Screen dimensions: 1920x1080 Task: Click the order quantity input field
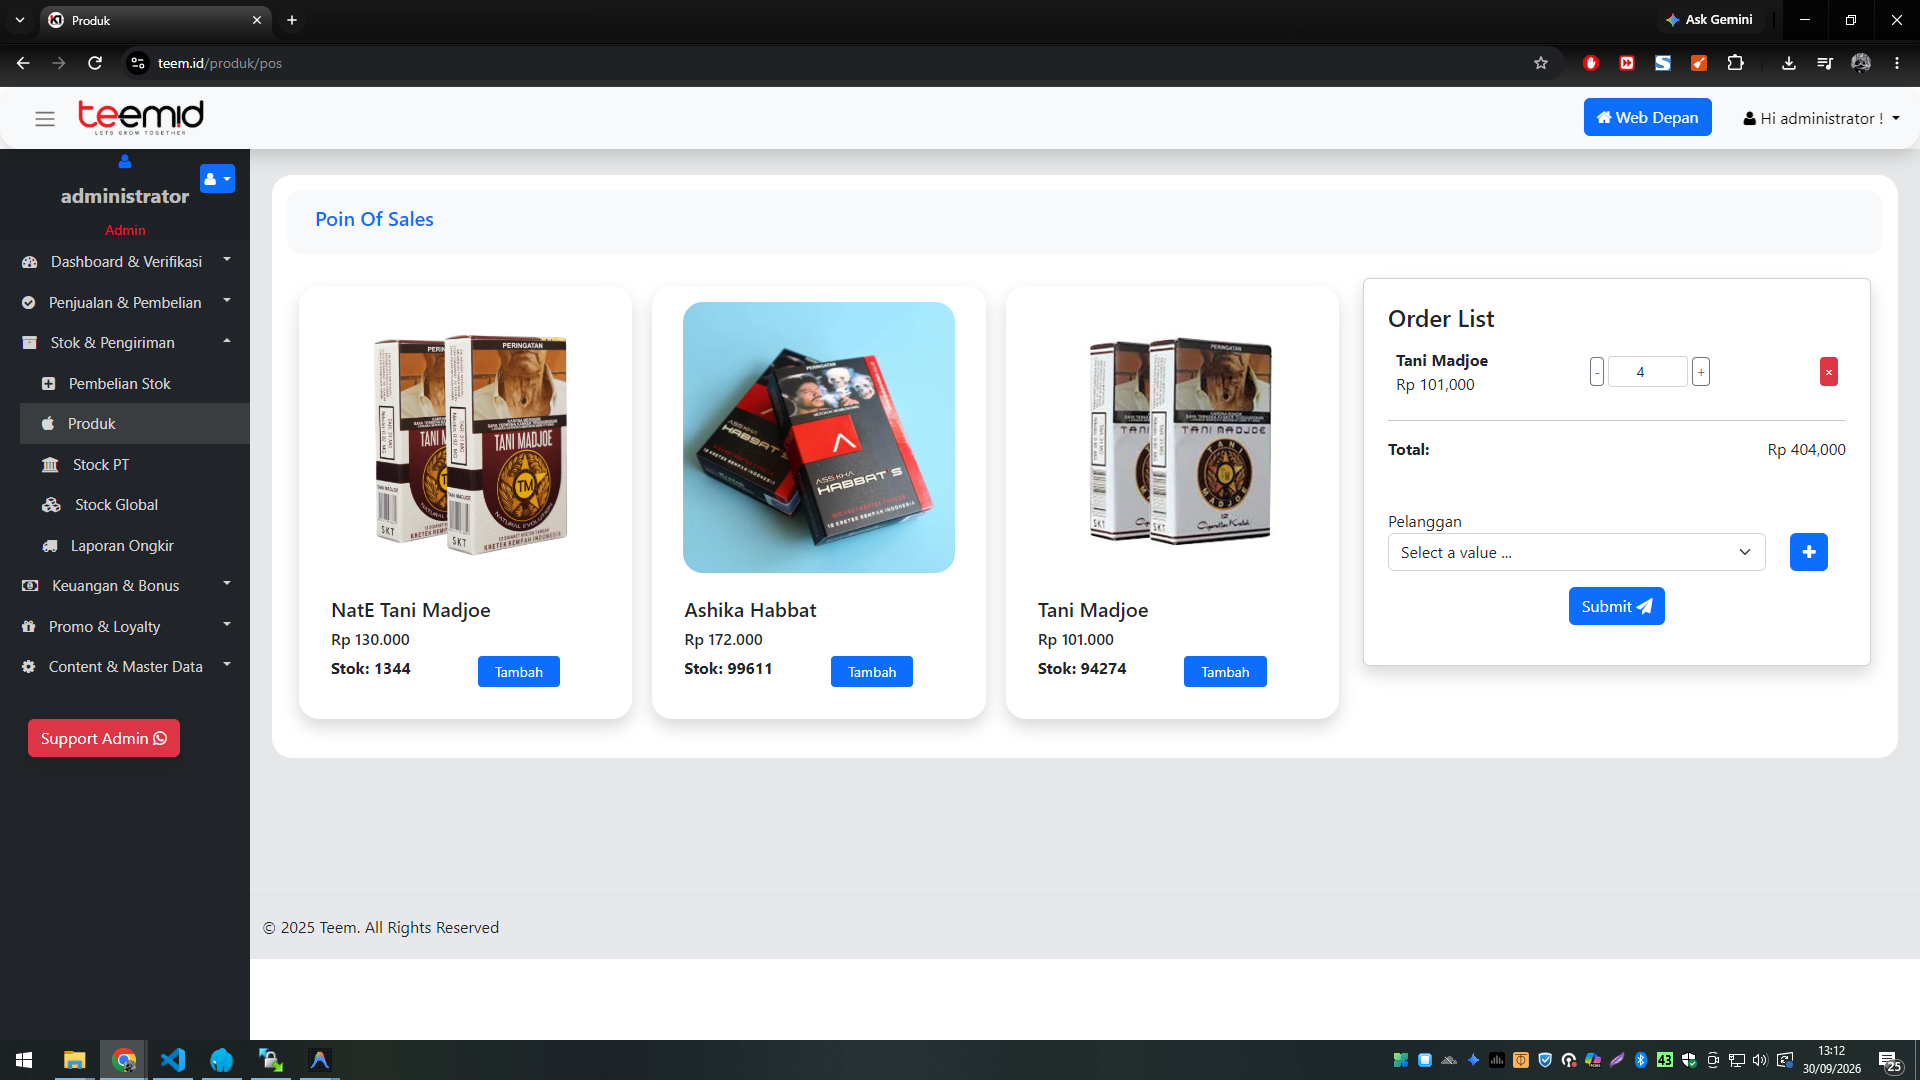1647,372
